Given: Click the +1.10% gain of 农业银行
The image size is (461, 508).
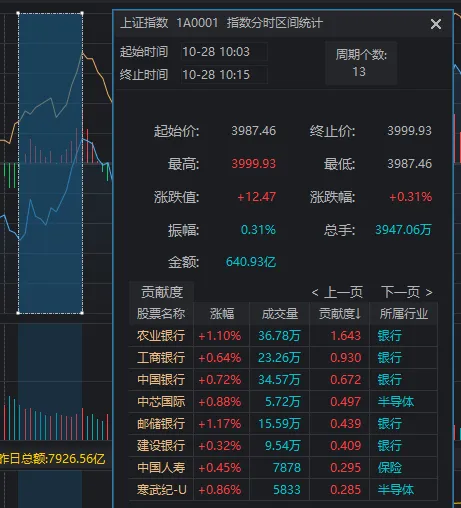Looking at the screenshot, I should (220, 336).
